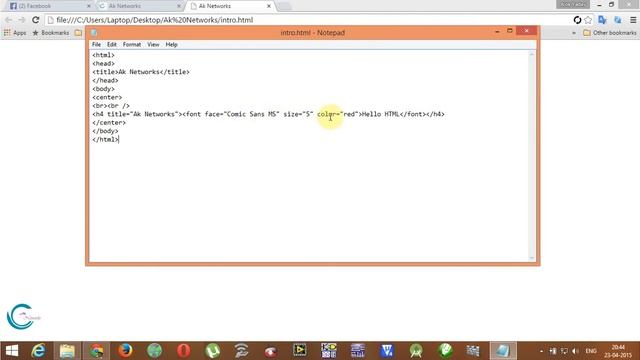
Task: Click the "<title>Ak Networks</title>" line
Action: 141,72
